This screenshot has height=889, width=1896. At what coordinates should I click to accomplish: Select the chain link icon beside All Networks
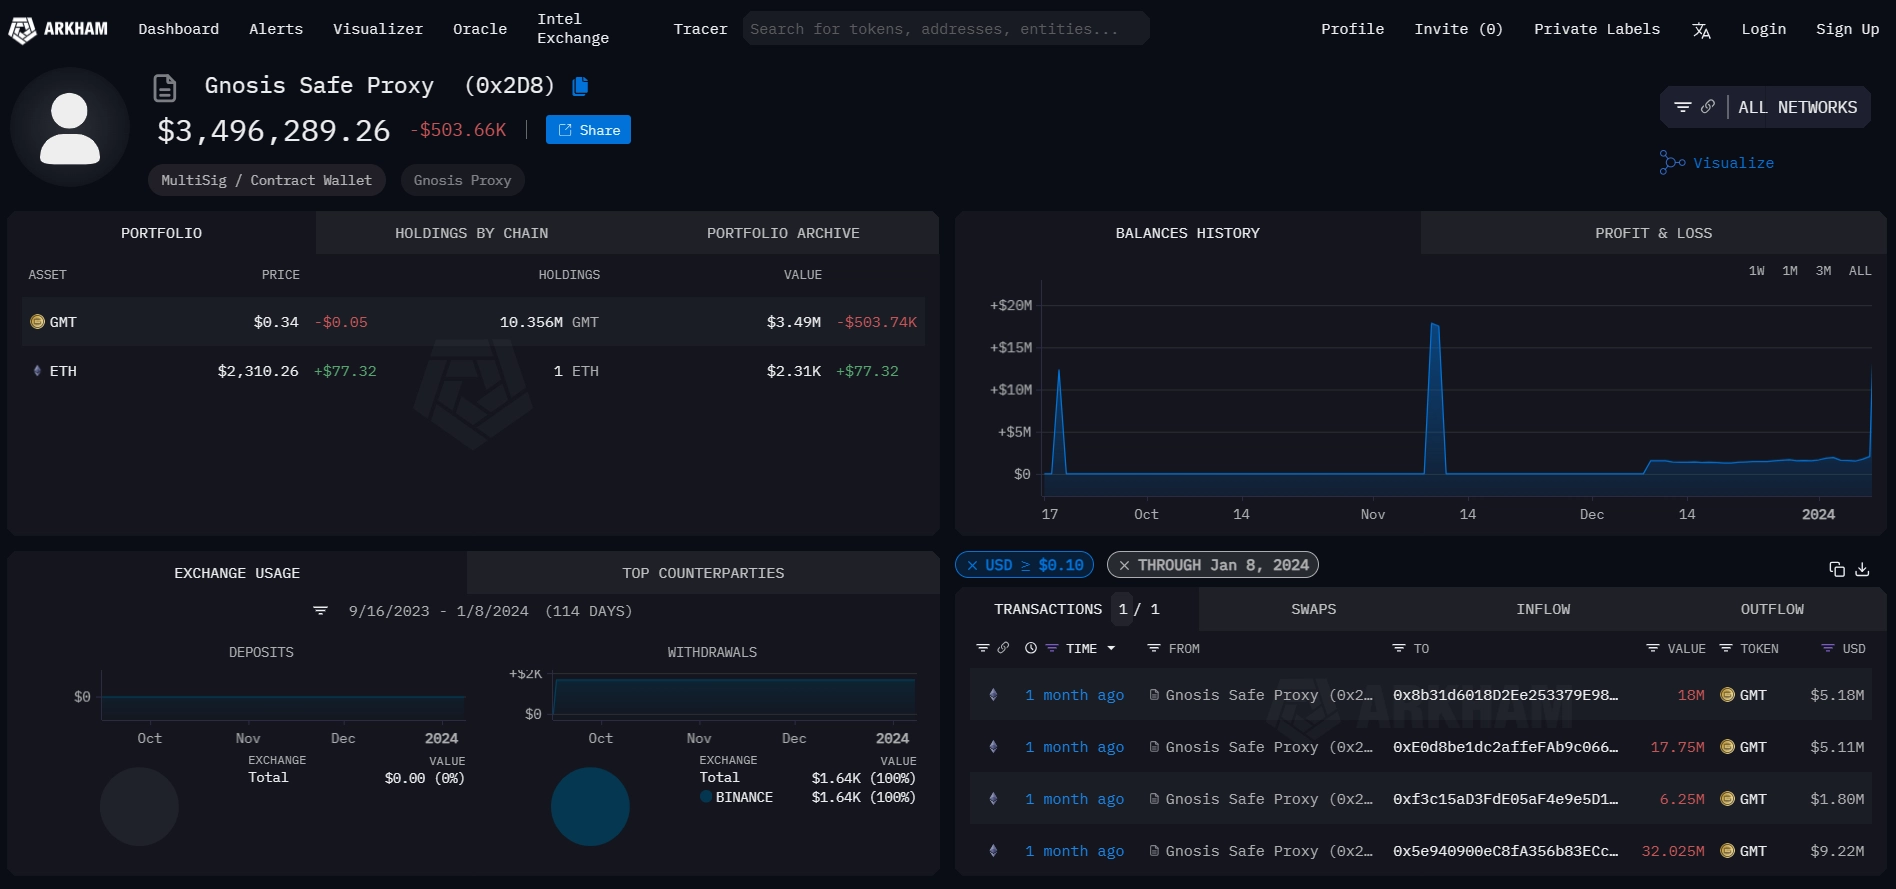pos(1708,107)
